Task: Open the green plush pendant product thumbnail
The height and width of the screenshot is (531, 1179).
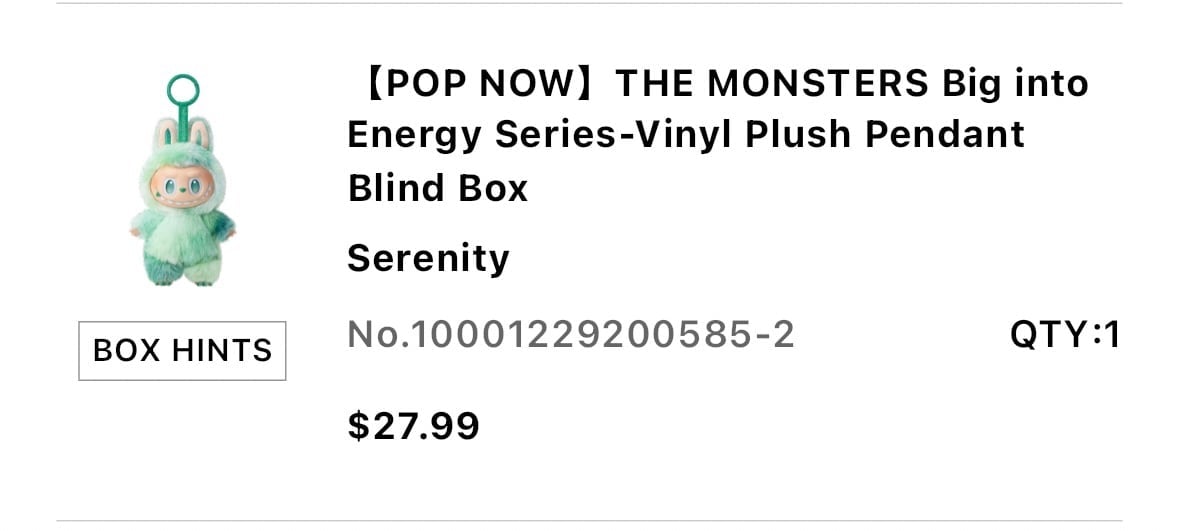Action: click(x=183, y=181)
